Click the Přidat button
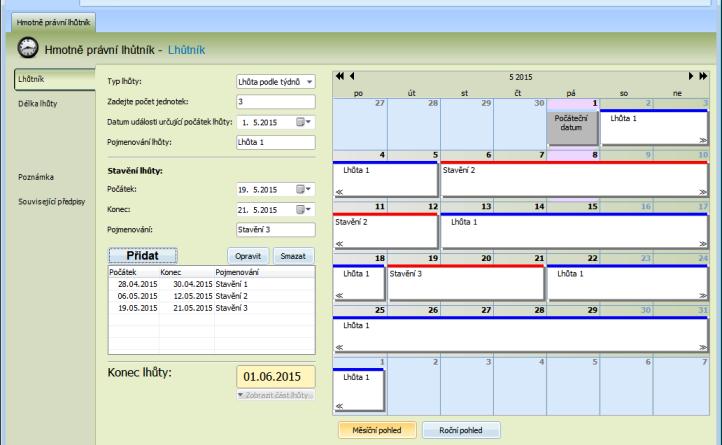The height and width of the screenshot is (445, 722). (x=143, y=256)
